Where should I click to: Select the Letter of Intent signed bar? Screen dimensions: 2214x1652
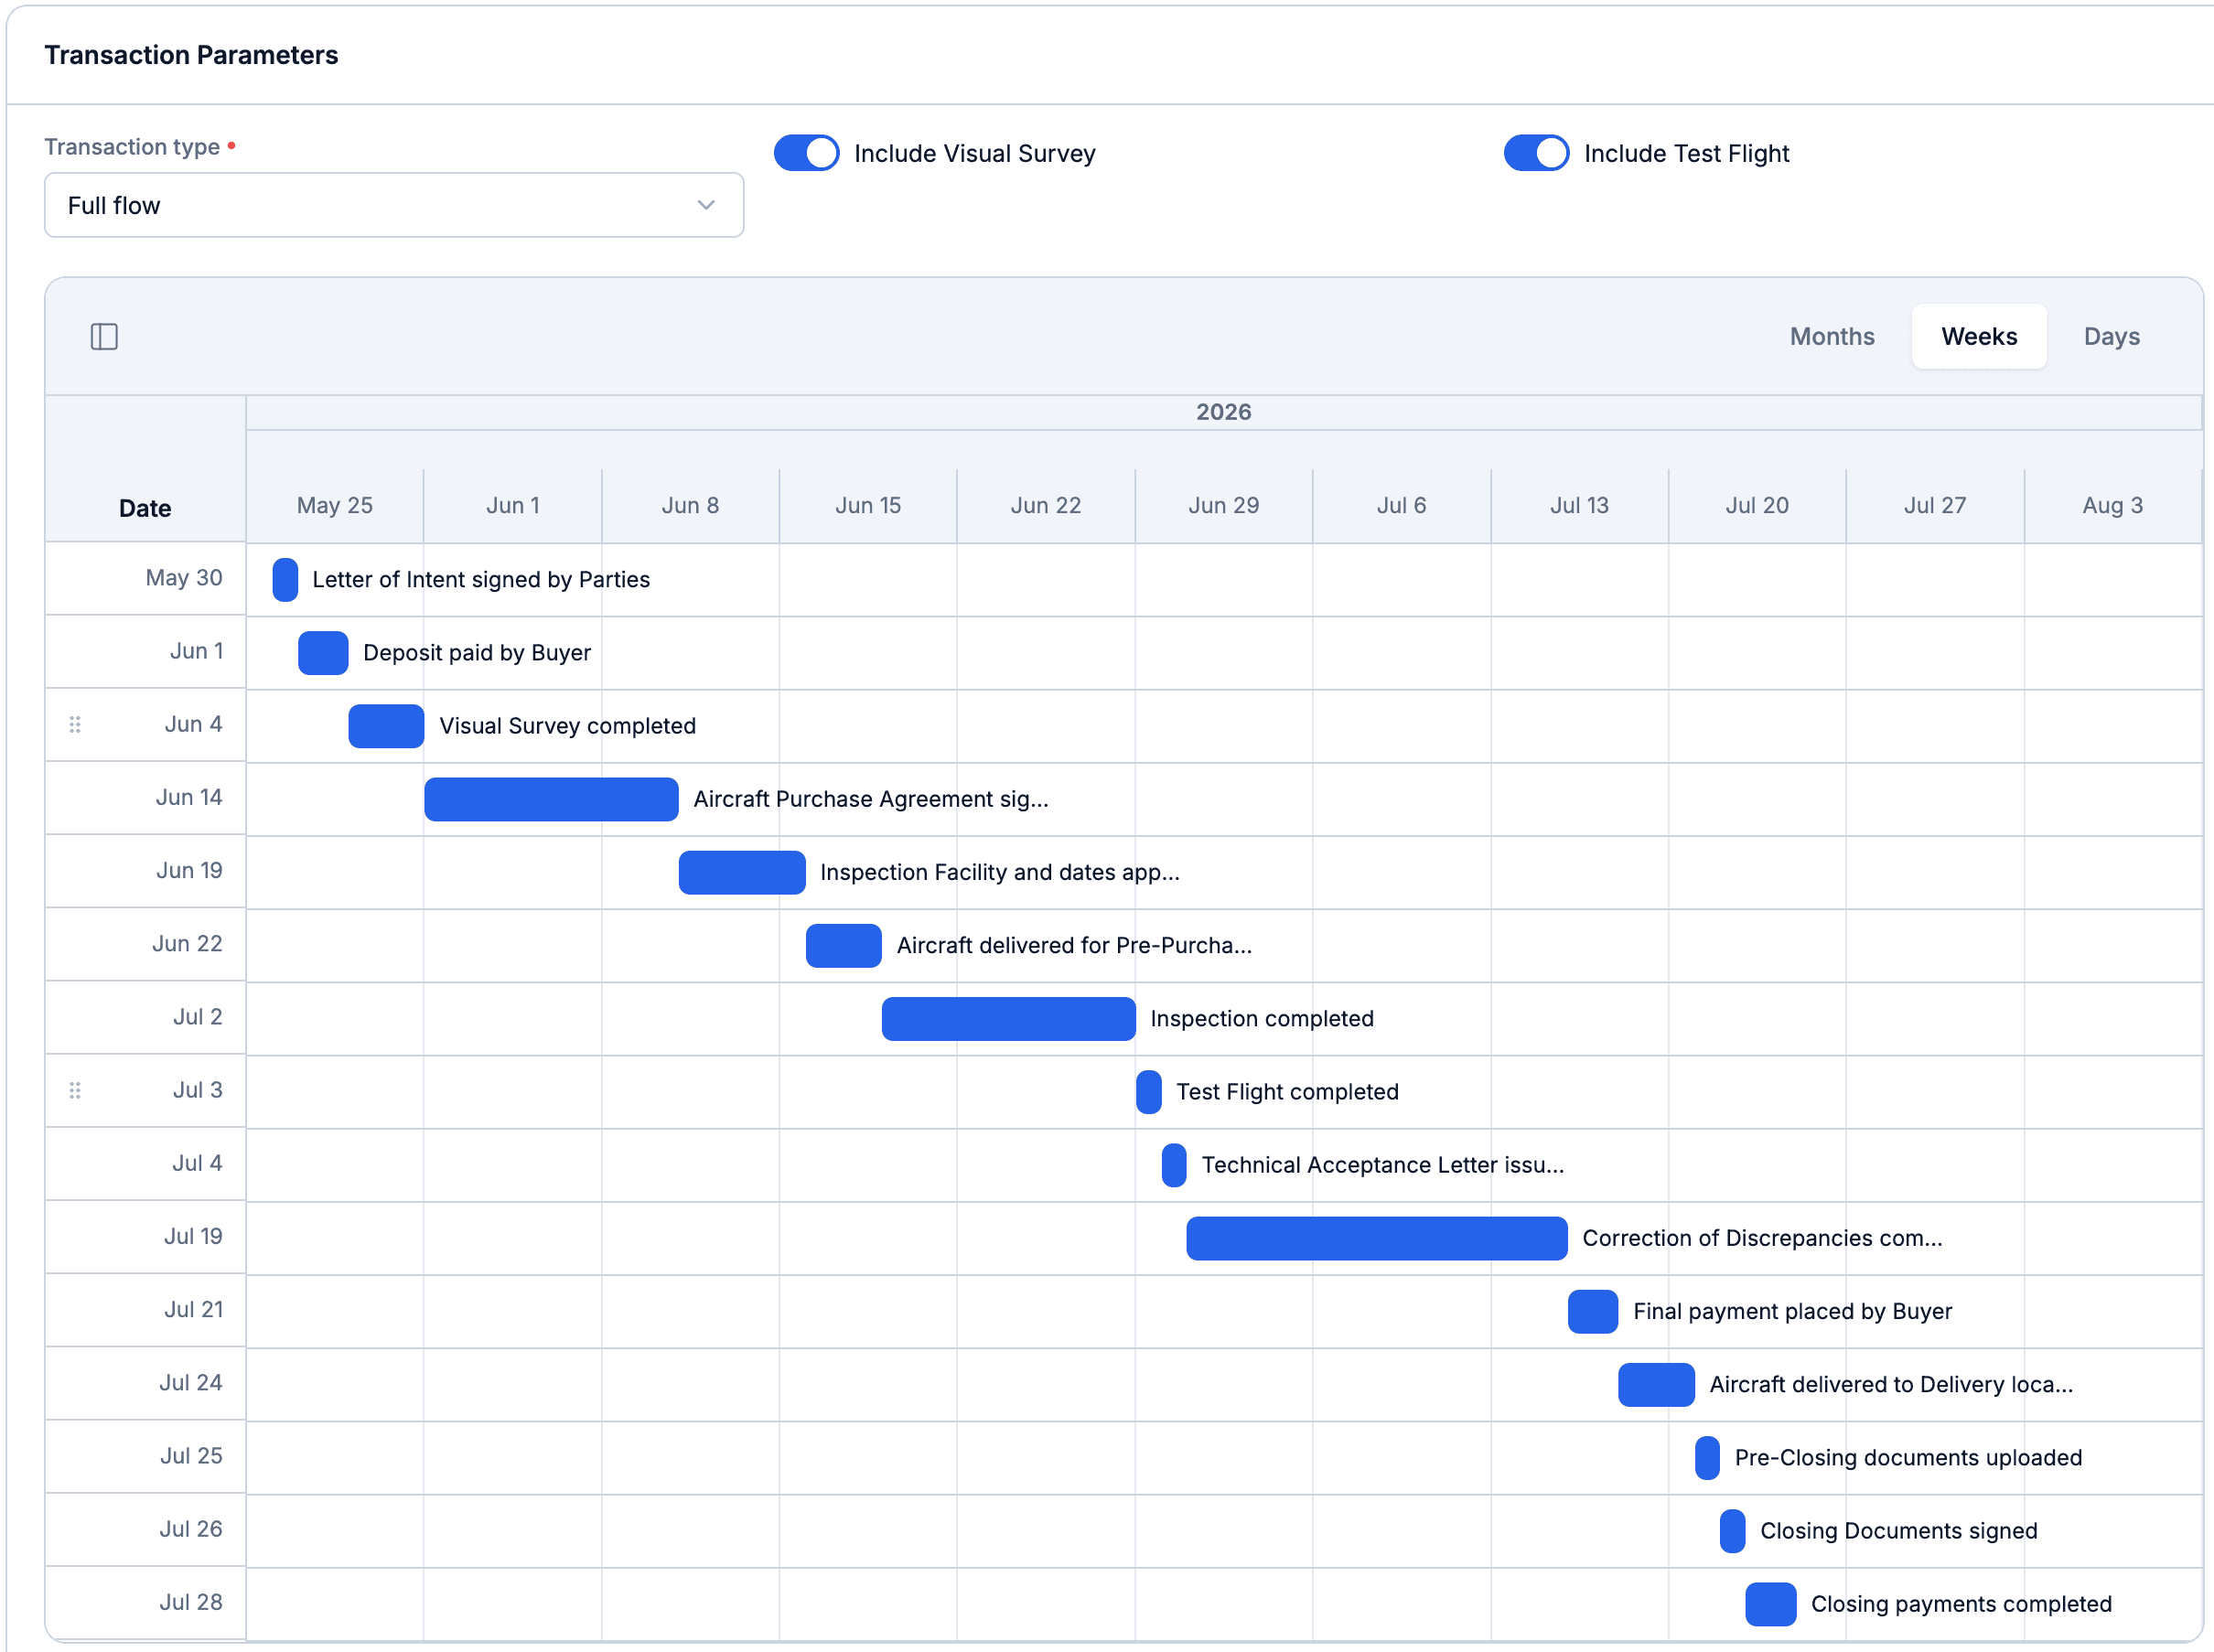pos(285,580)
